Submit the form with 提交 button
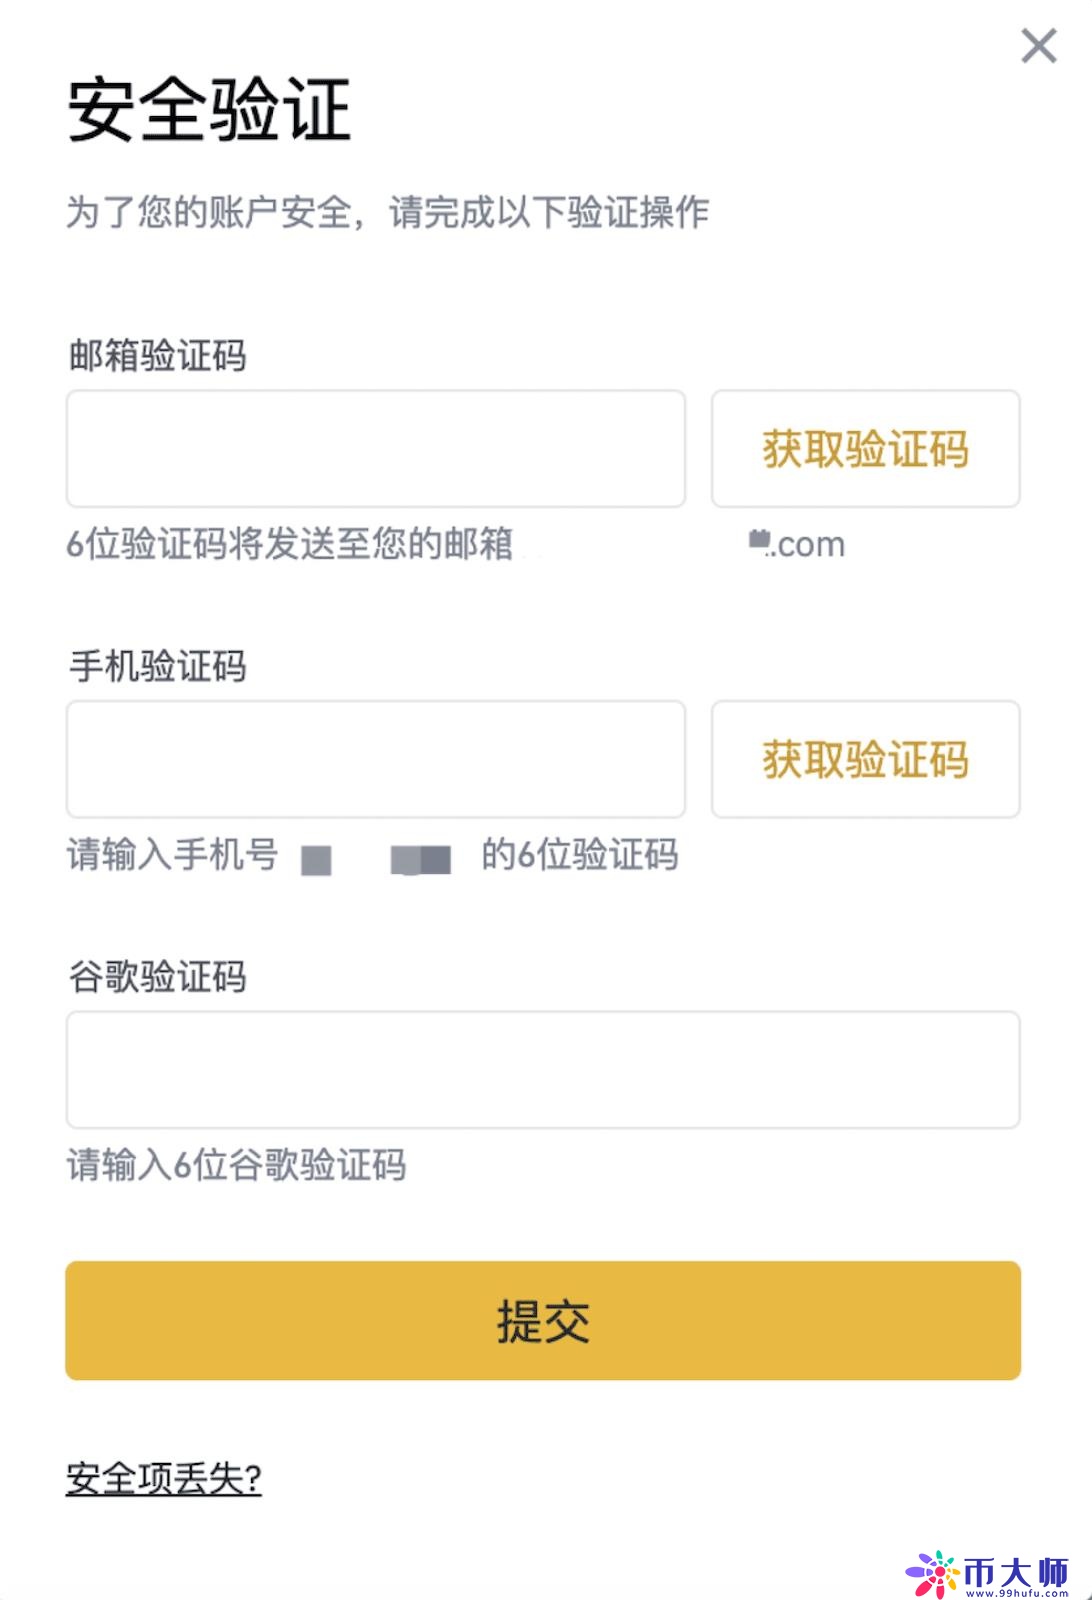Image resolution: width=1092 pixels, height=1600 pixels. point(542,1321)
